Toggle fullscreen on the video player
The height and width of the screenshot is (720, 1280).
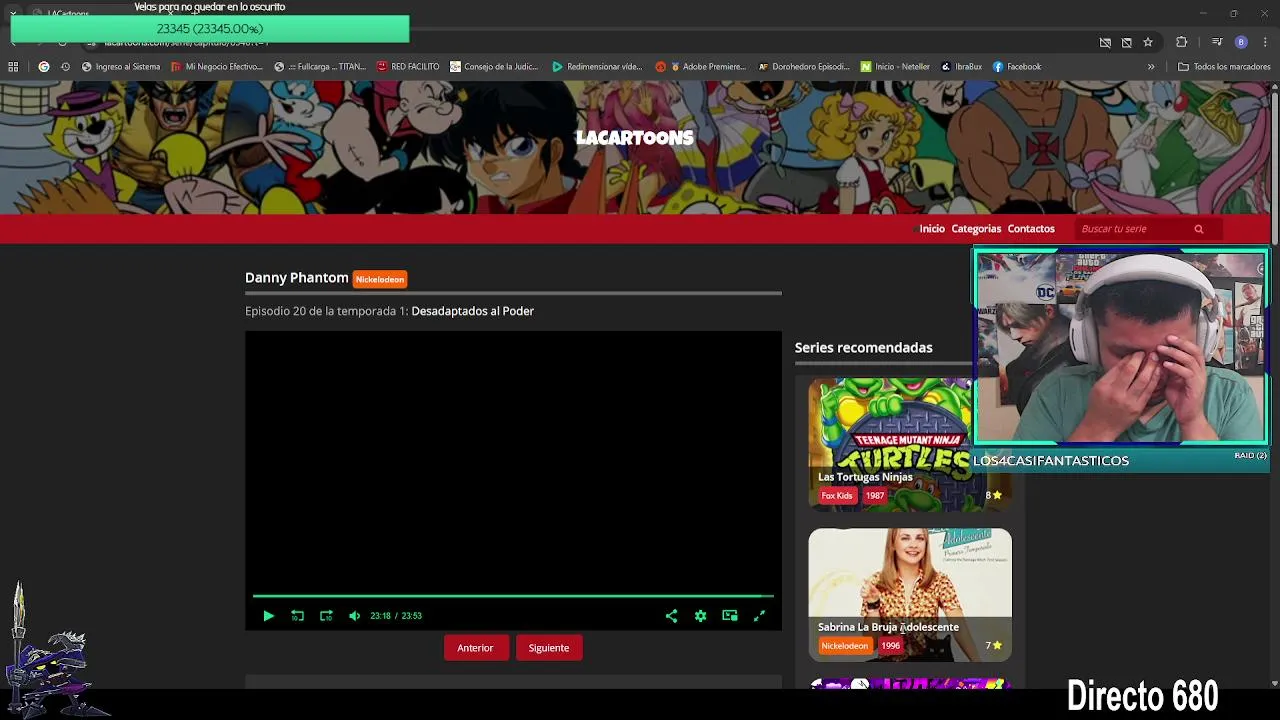coord(759,616)
